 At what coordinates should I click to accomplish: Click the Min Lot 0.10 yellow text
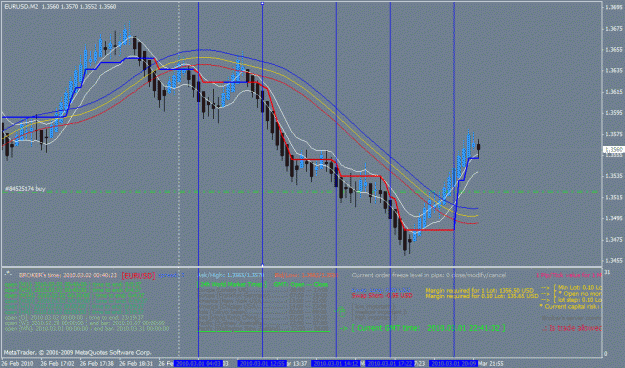pyautogui.click(x=580, y=287)
